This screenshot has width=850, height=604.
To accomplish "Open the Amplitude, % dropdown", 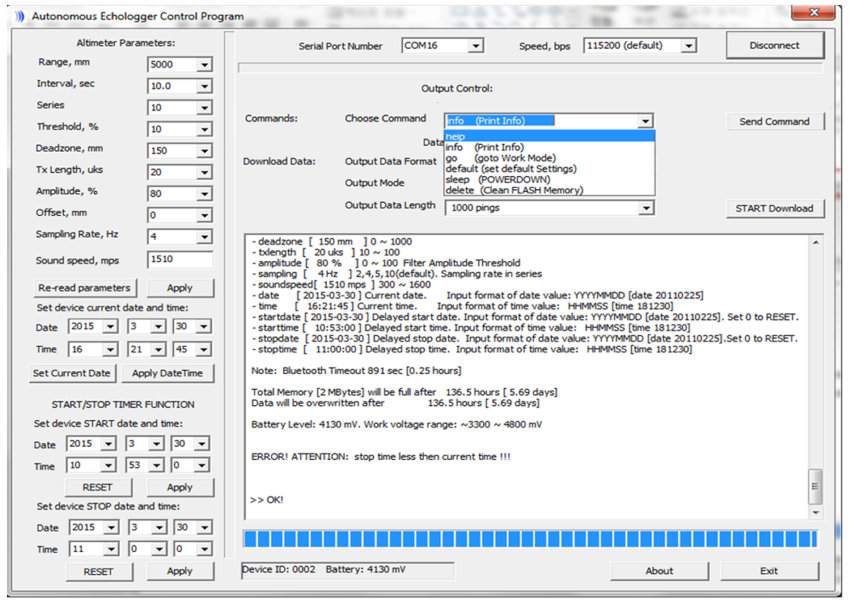I will (x=204, y=194).
